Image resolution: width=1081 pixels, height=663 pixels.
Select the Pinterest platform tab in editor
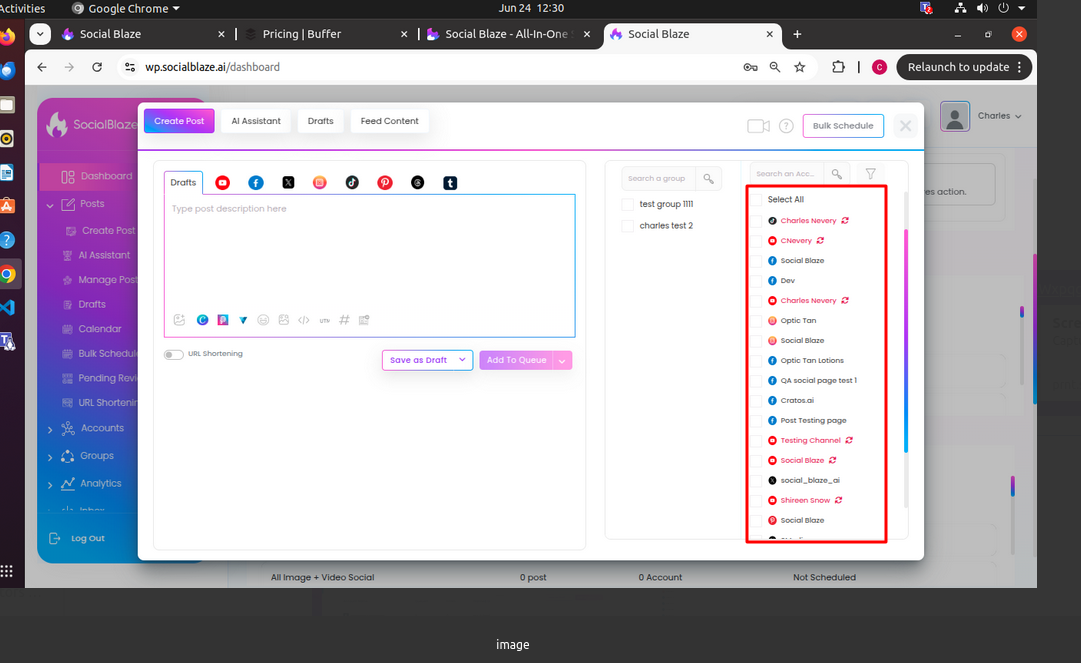coord(385,183)
